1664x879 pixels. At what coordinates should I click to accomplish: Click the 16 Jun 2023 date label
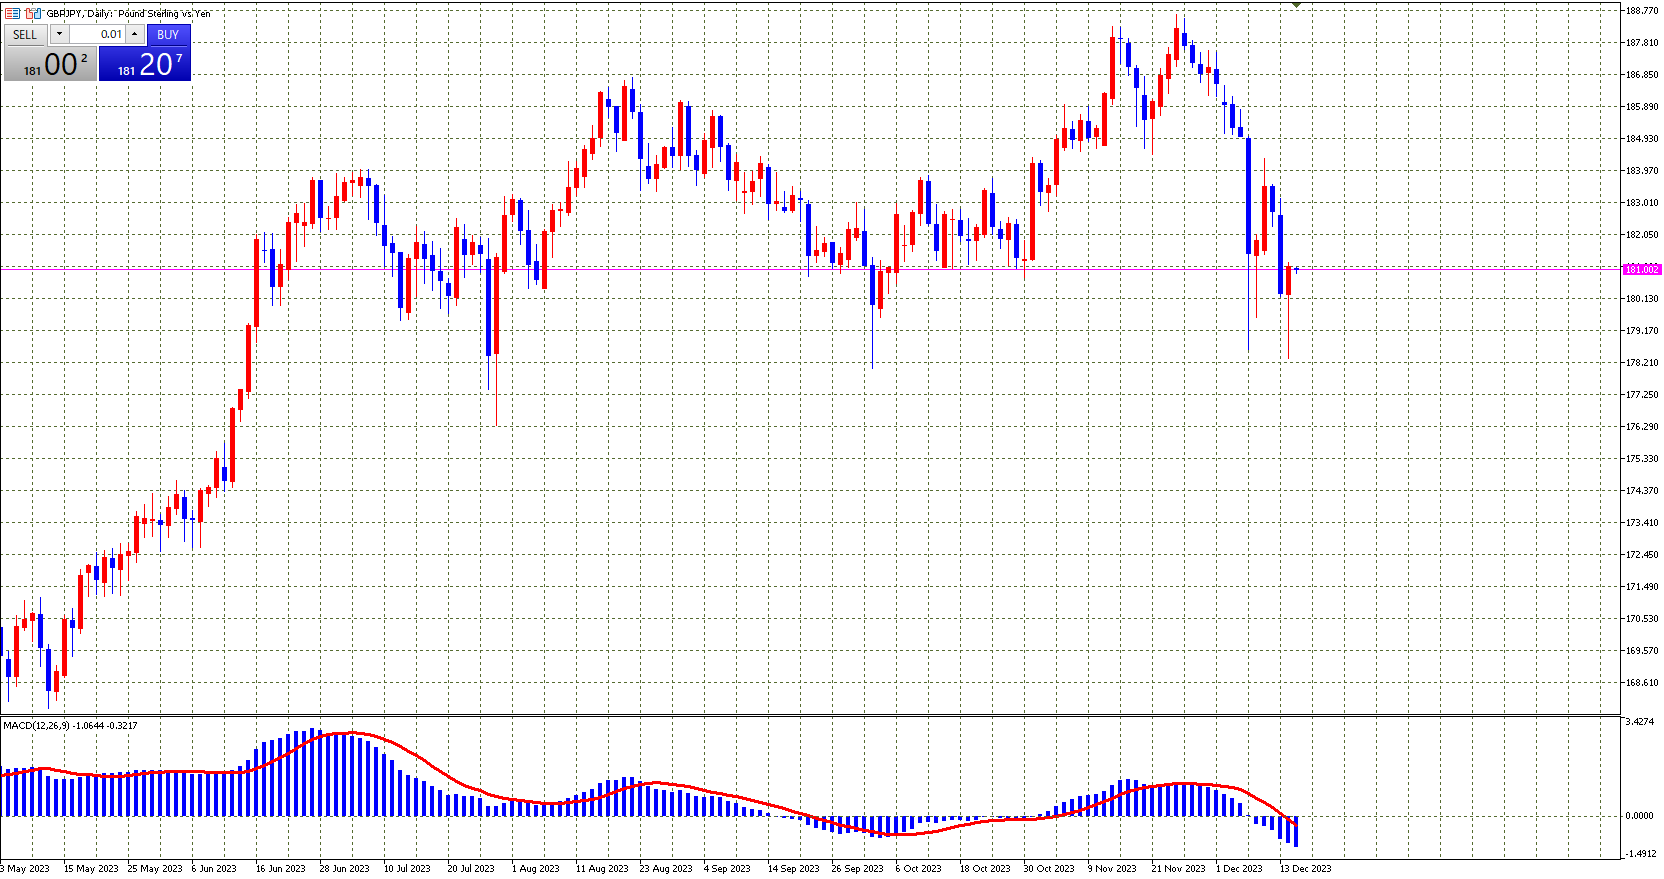pos(280,868)
